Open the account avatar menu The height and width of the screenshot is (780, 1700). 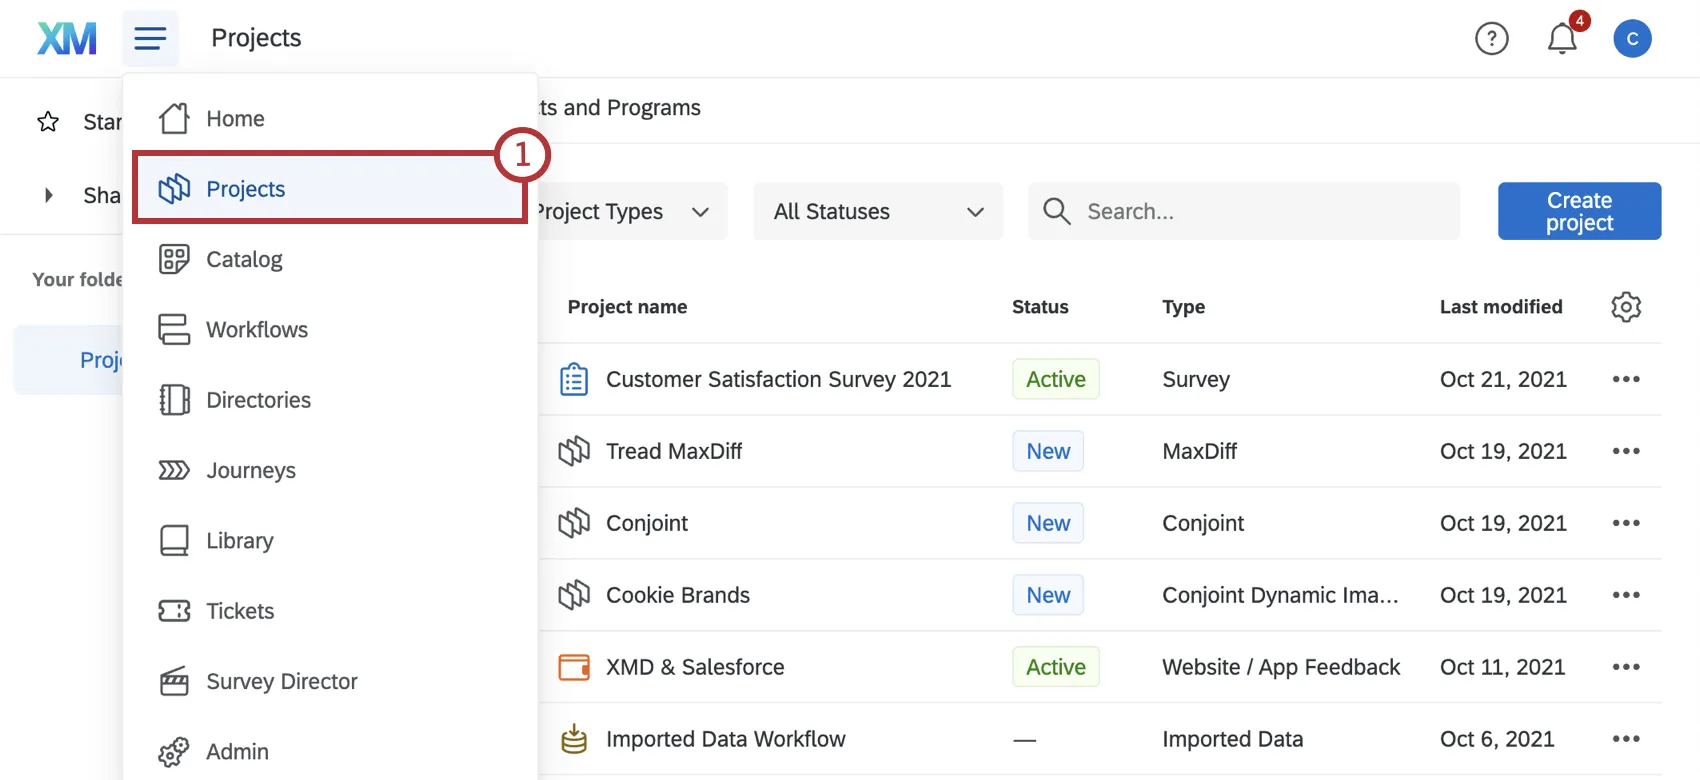pos(1632,39)
